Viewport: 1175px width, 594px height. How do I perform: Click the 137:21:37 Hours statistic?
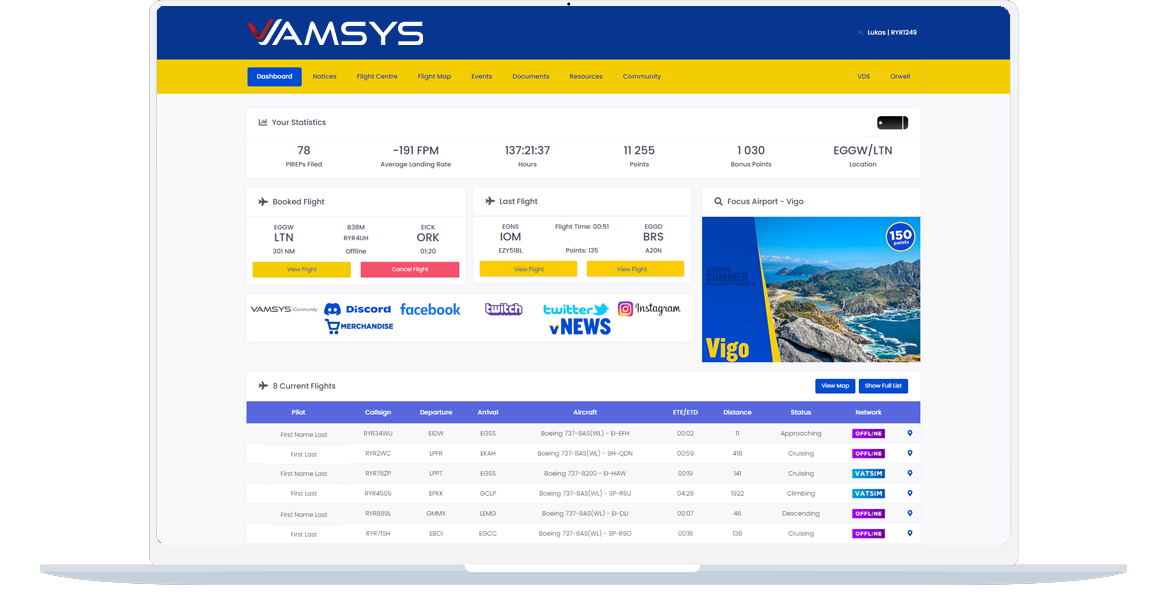528,156
